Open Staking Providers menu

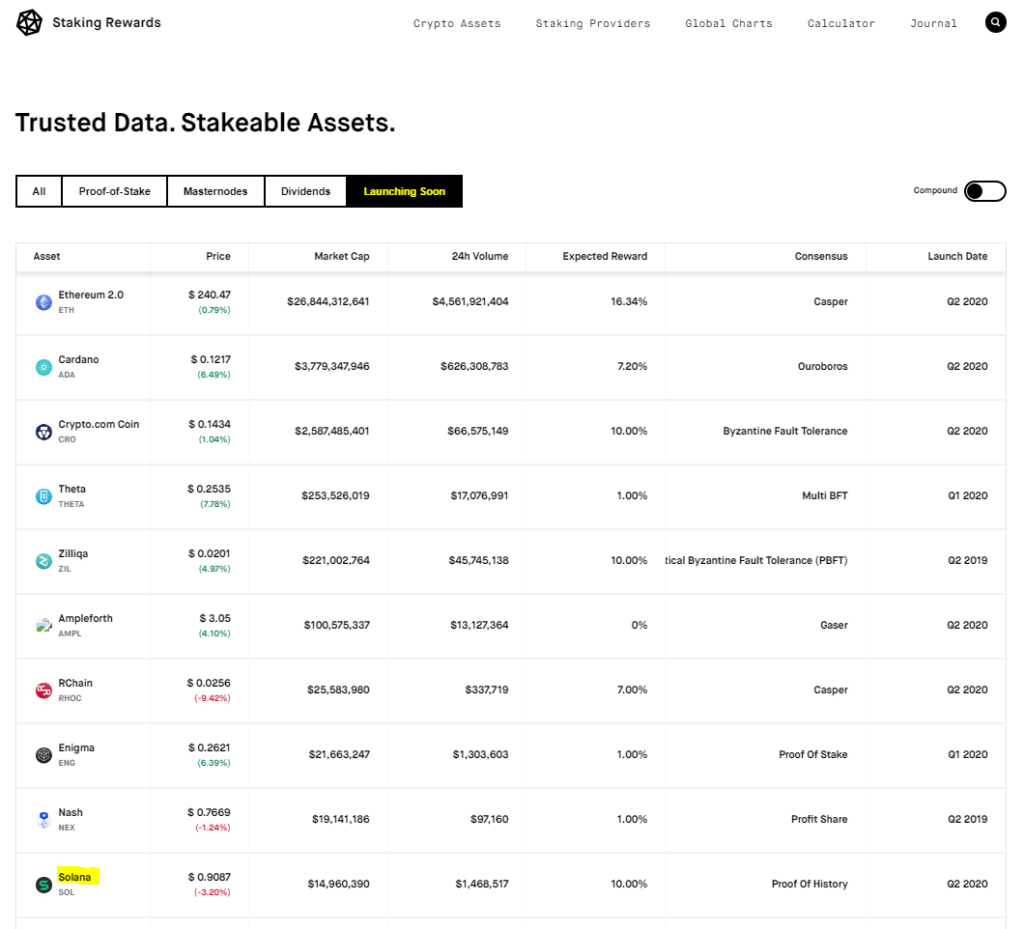pyautogui.click(x=593, y=24)
